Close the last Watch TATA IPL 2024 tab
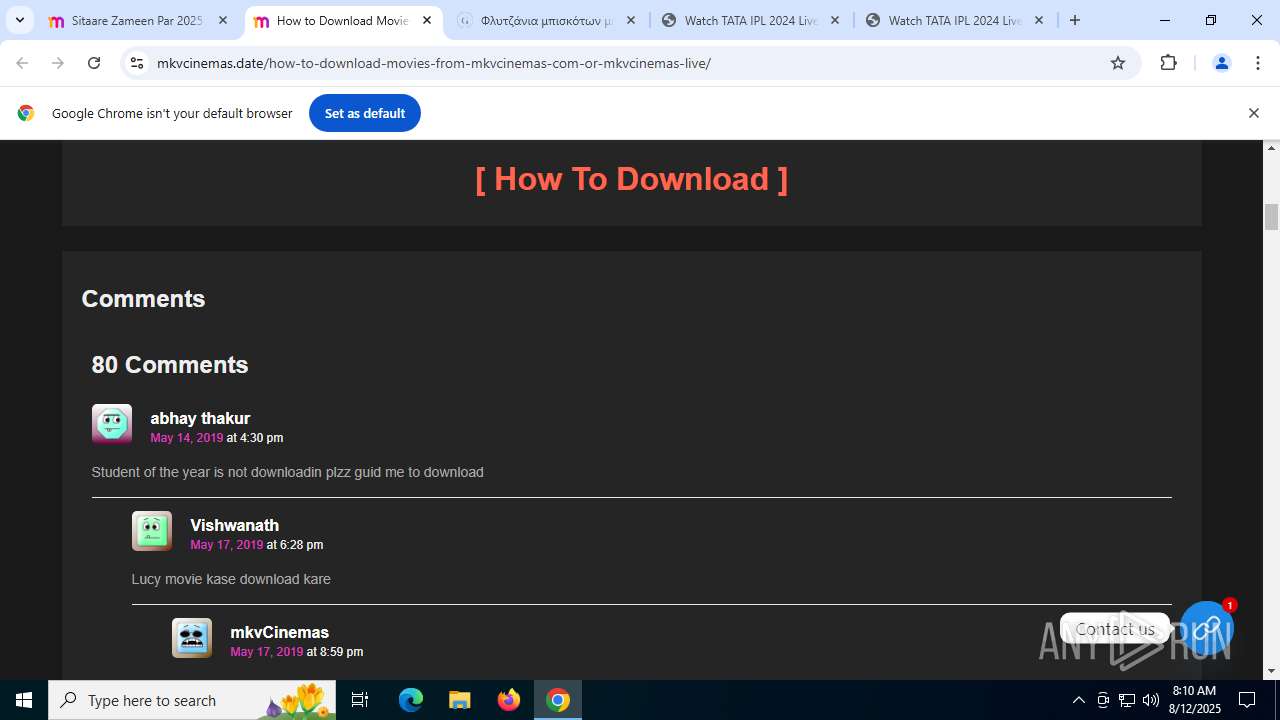The width and height of the screenshot is (1280, 720). point(1039,20)
